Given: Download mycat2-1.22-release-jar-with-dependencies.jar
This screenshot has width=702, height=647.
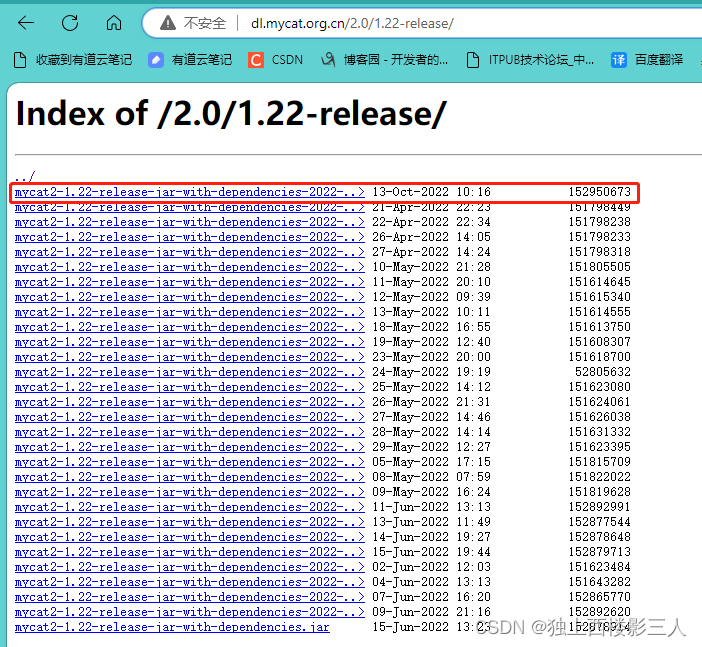Looking at the screenshot, I should coord(172,627).
